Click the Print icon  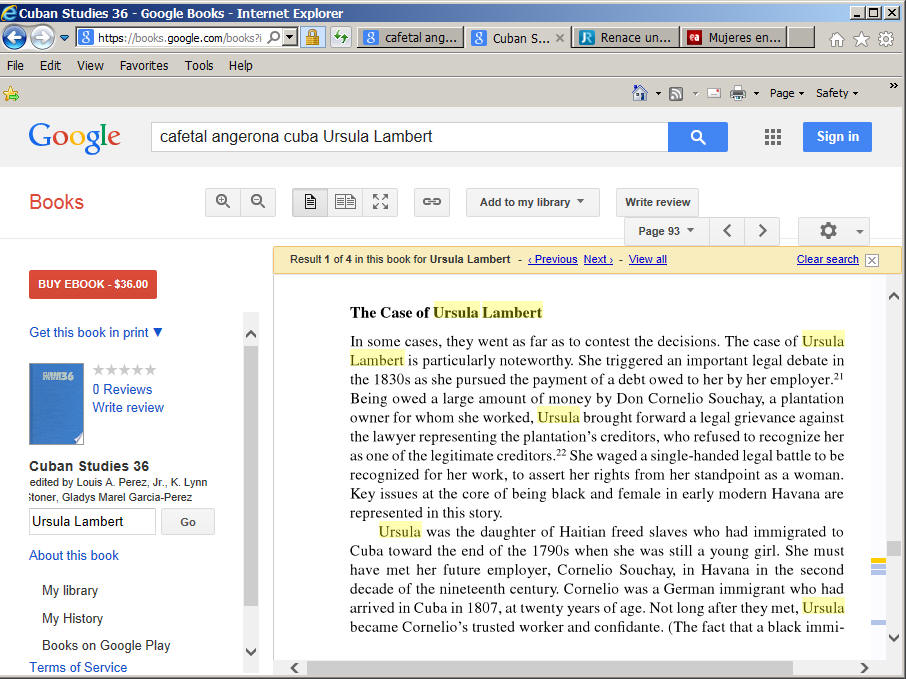[x=738, y=93]
